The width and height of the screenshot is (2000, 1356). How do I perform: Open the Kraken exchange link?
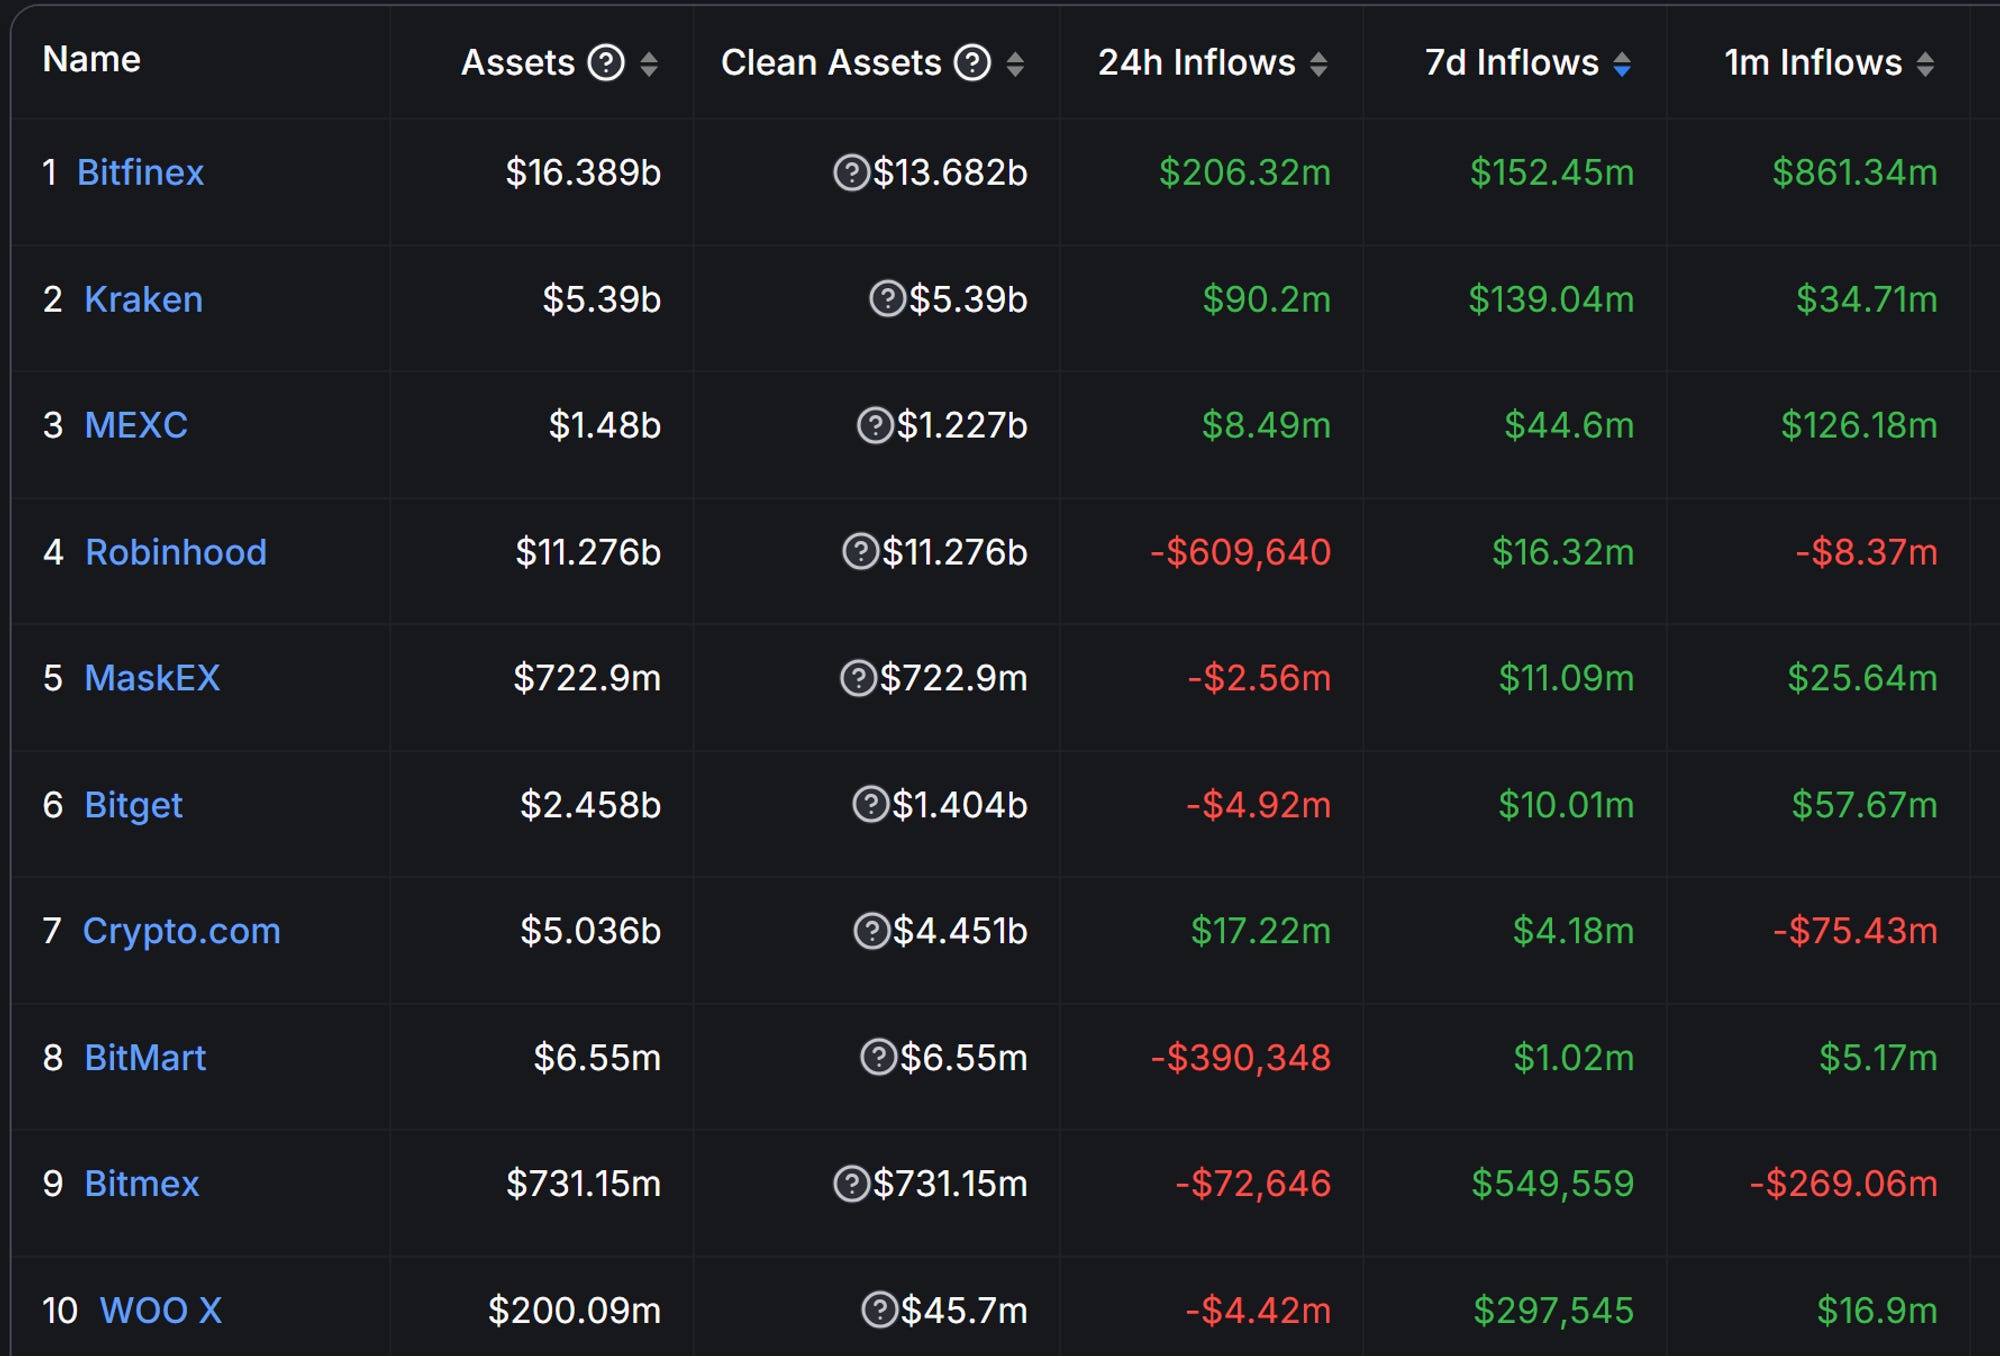coord(143,299)
